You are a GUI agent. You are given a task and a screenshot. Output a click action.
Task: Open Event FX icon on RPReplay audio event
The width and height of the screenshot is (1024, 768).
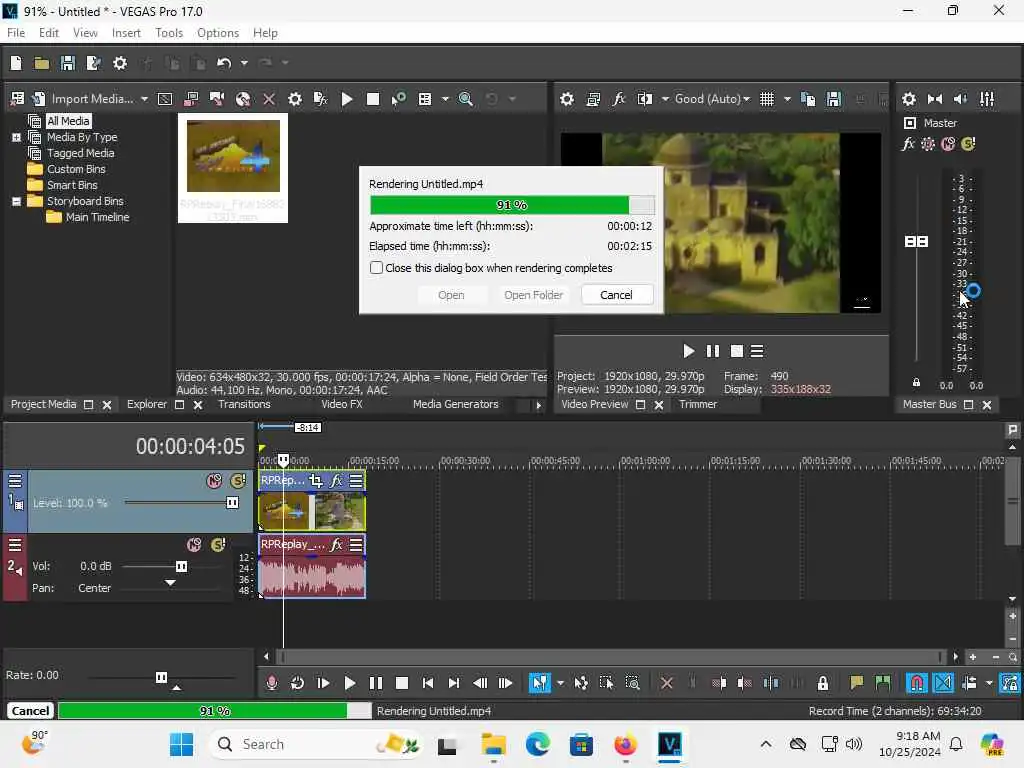click(336, 545)
